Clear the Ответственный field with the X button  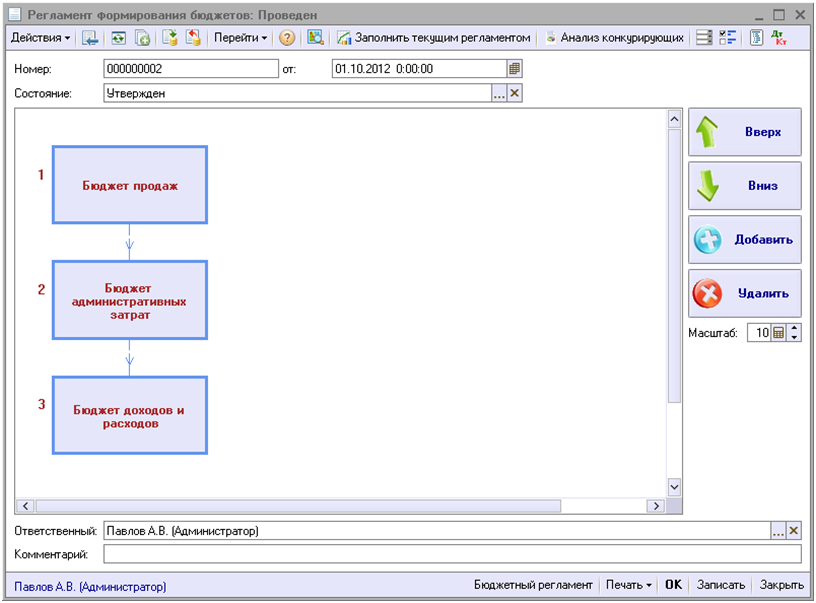click(x=795, y=531)
